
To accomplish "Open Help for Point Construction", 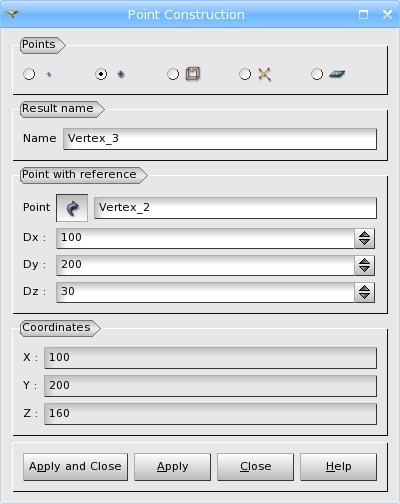I will point(338,467).
